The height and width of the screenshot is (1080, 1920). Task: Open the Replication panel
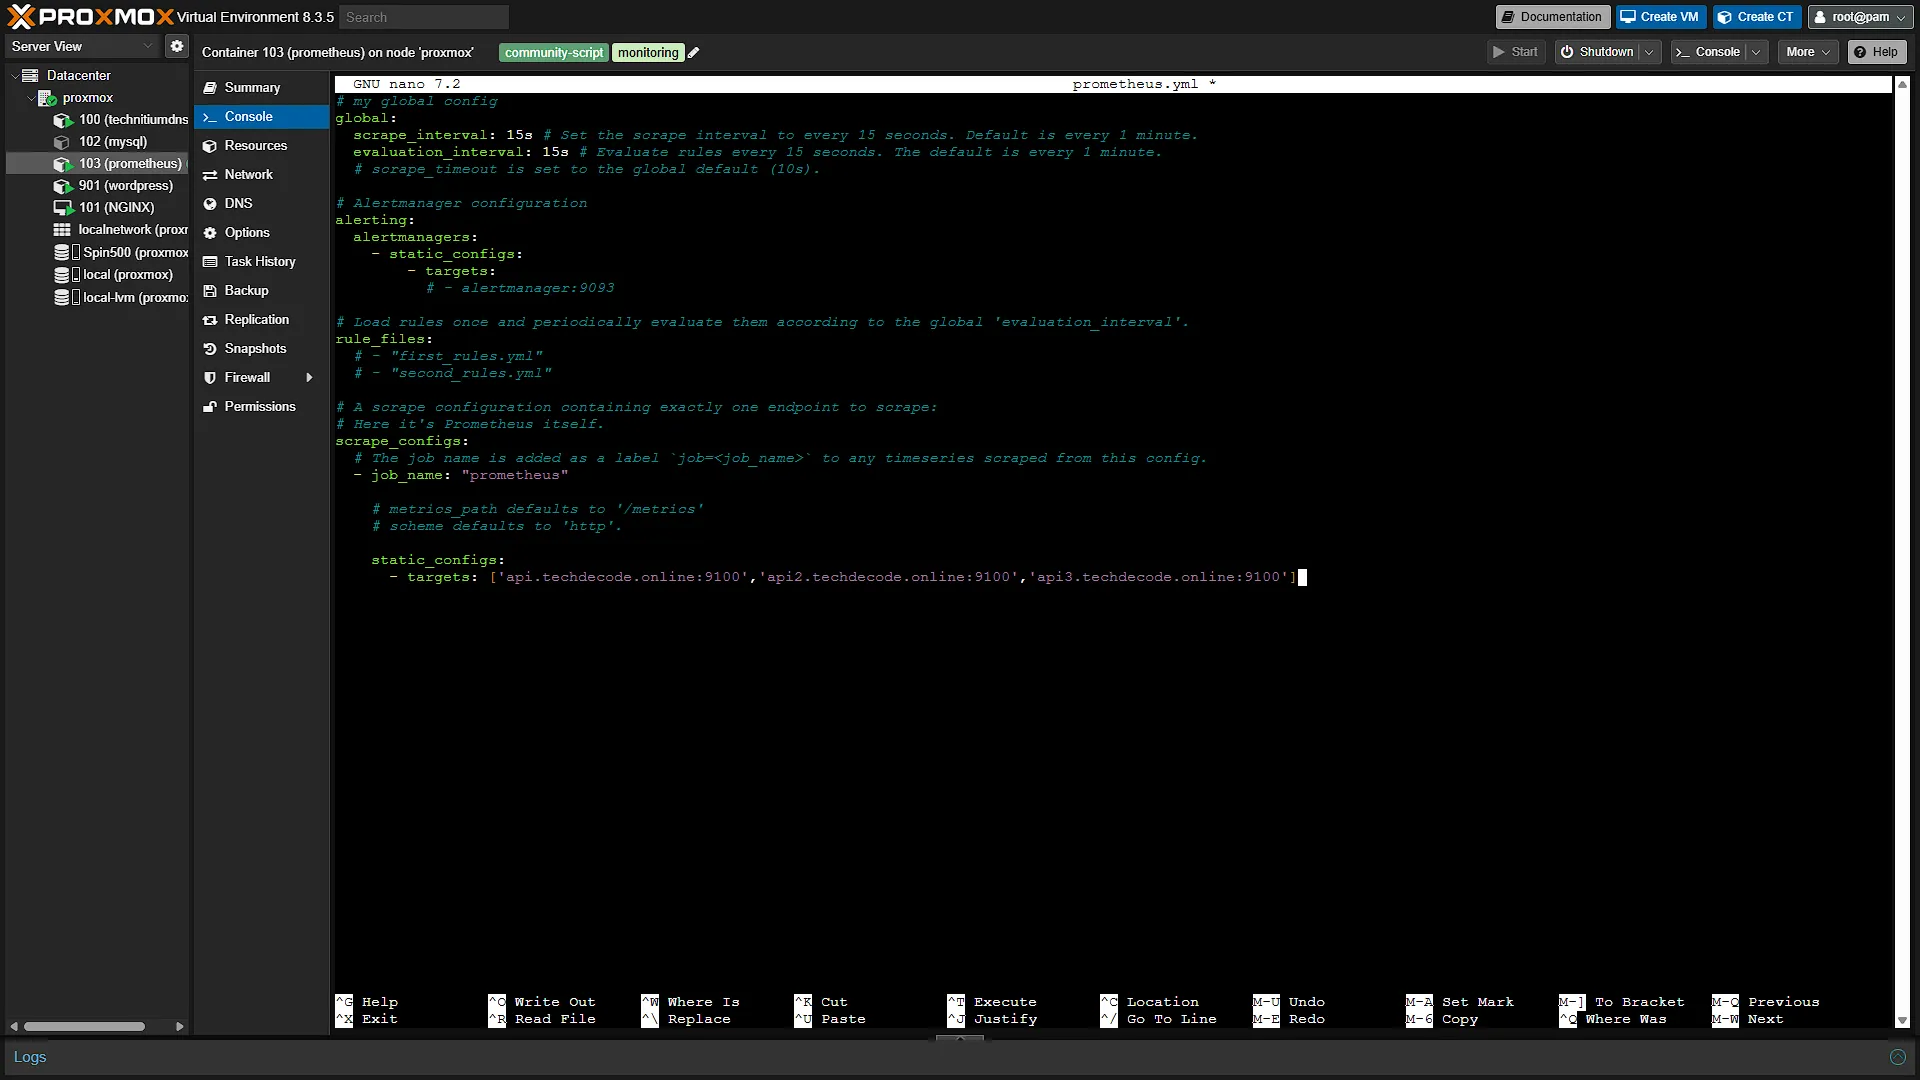point(261,320)
